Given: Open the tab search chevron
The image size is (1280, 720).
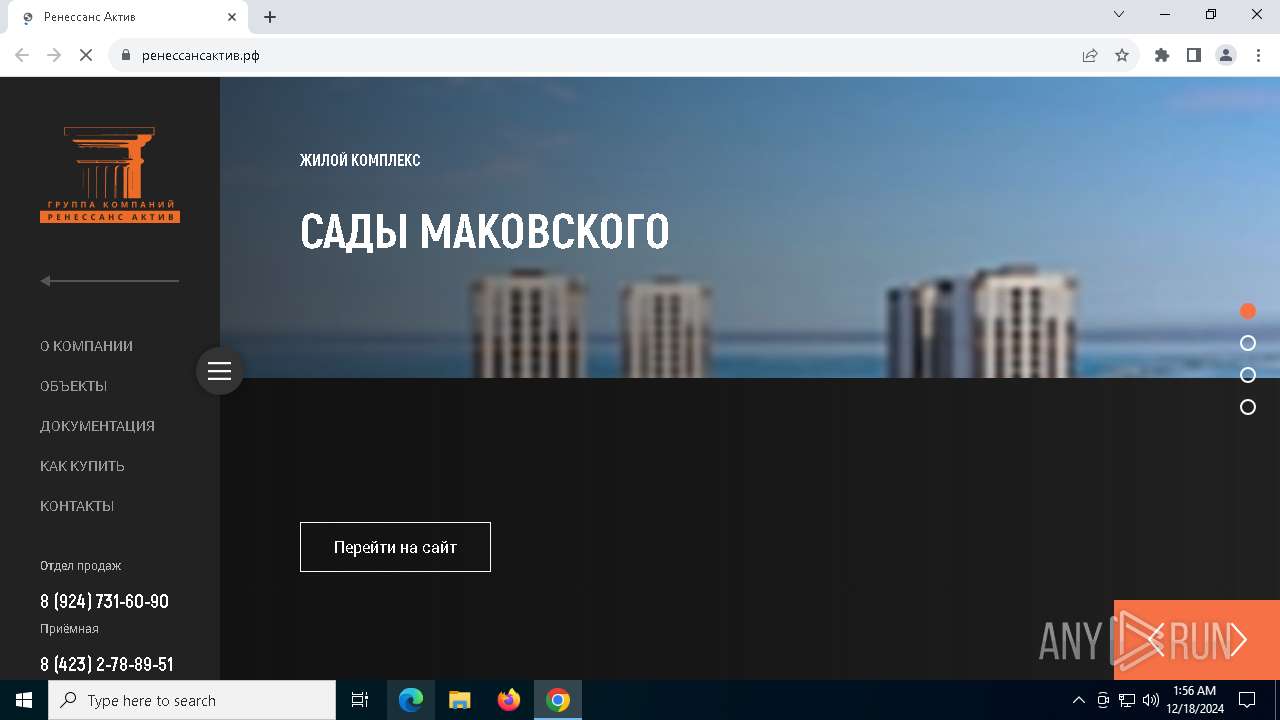Looking at the screenshot, I should coord(1119,14).
